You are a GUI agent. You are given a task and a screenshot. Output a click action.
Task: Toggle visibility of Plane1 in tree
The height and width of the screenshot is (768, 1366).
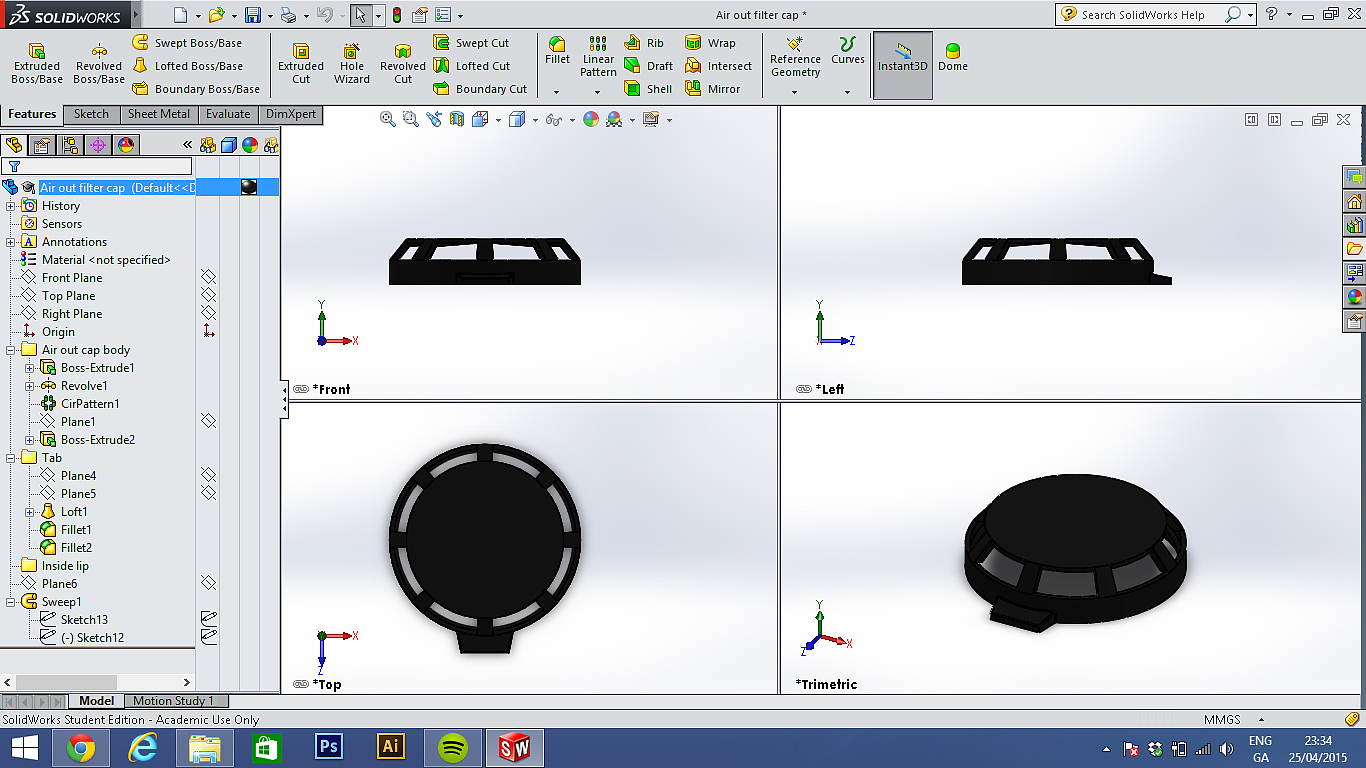208,422
